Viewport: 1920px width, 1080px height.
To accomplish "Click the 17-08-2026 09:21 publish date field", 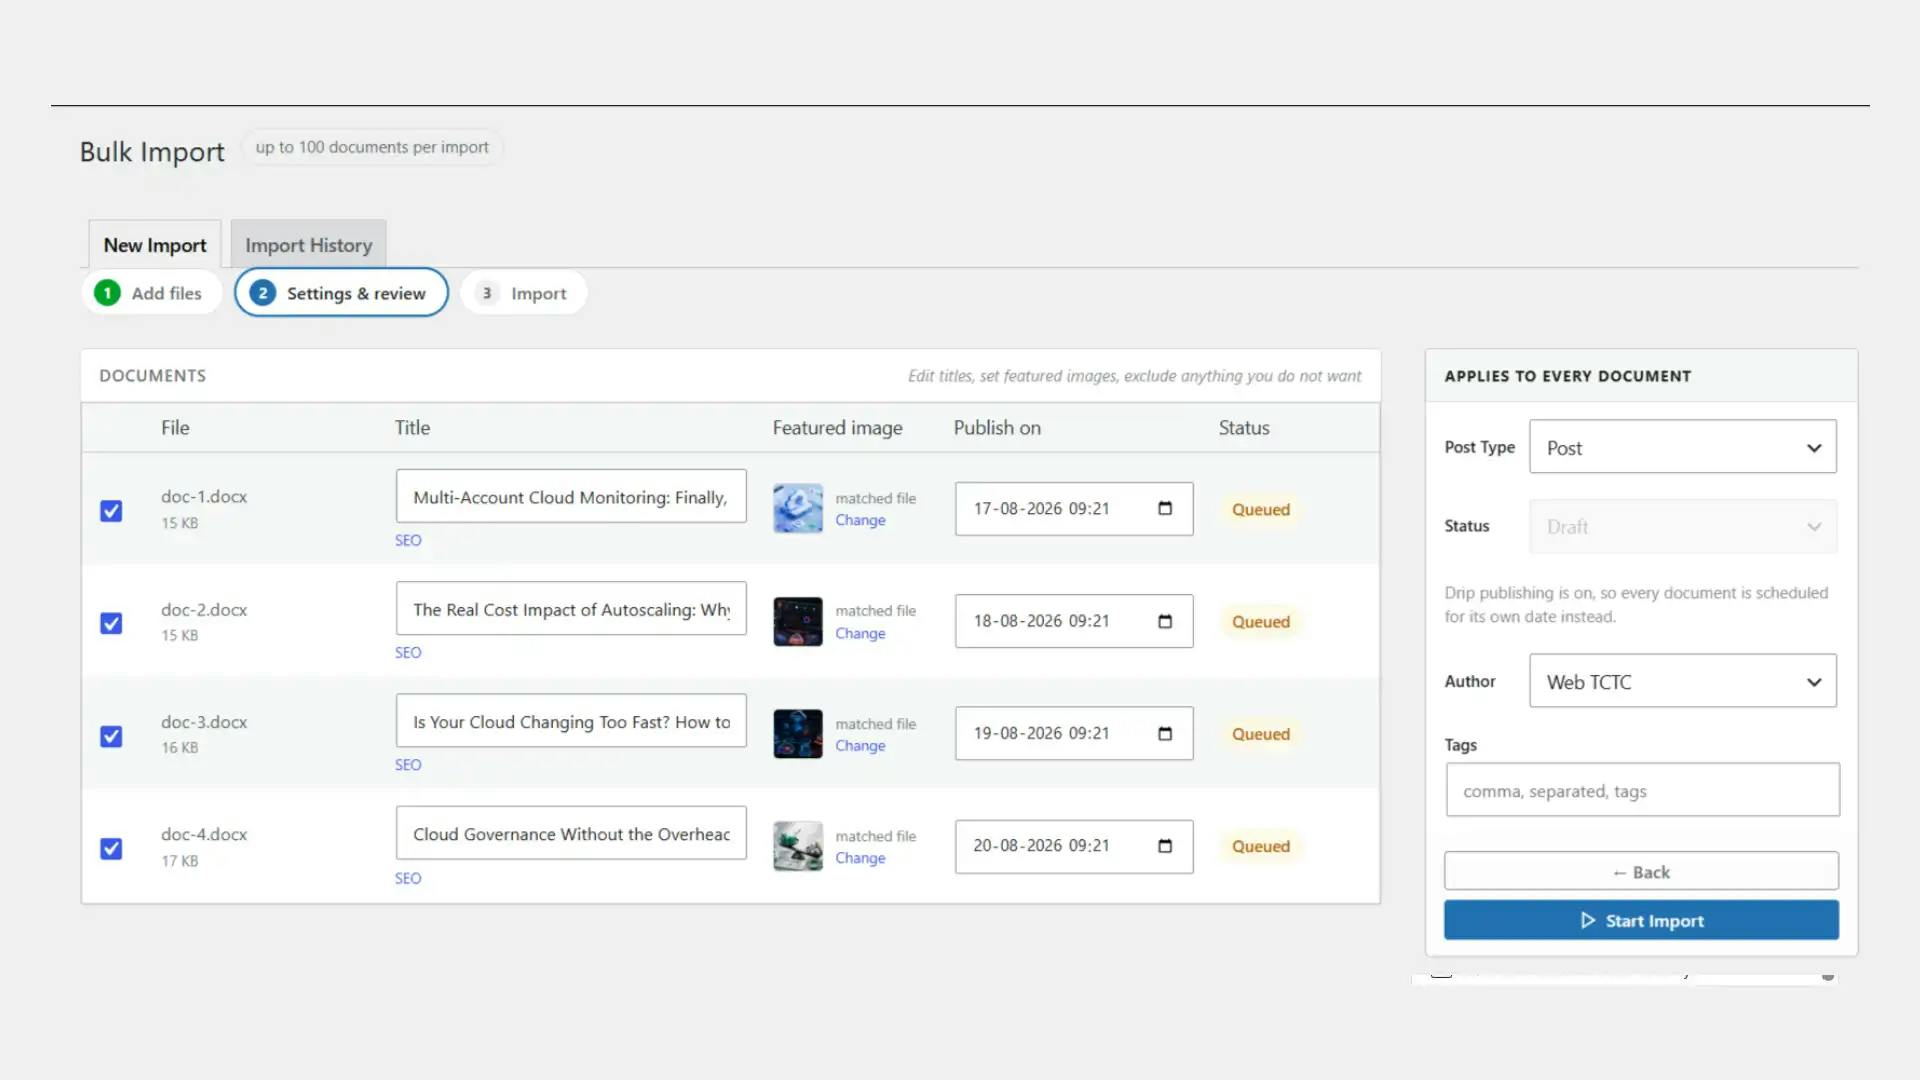I will coord(1074,509).
